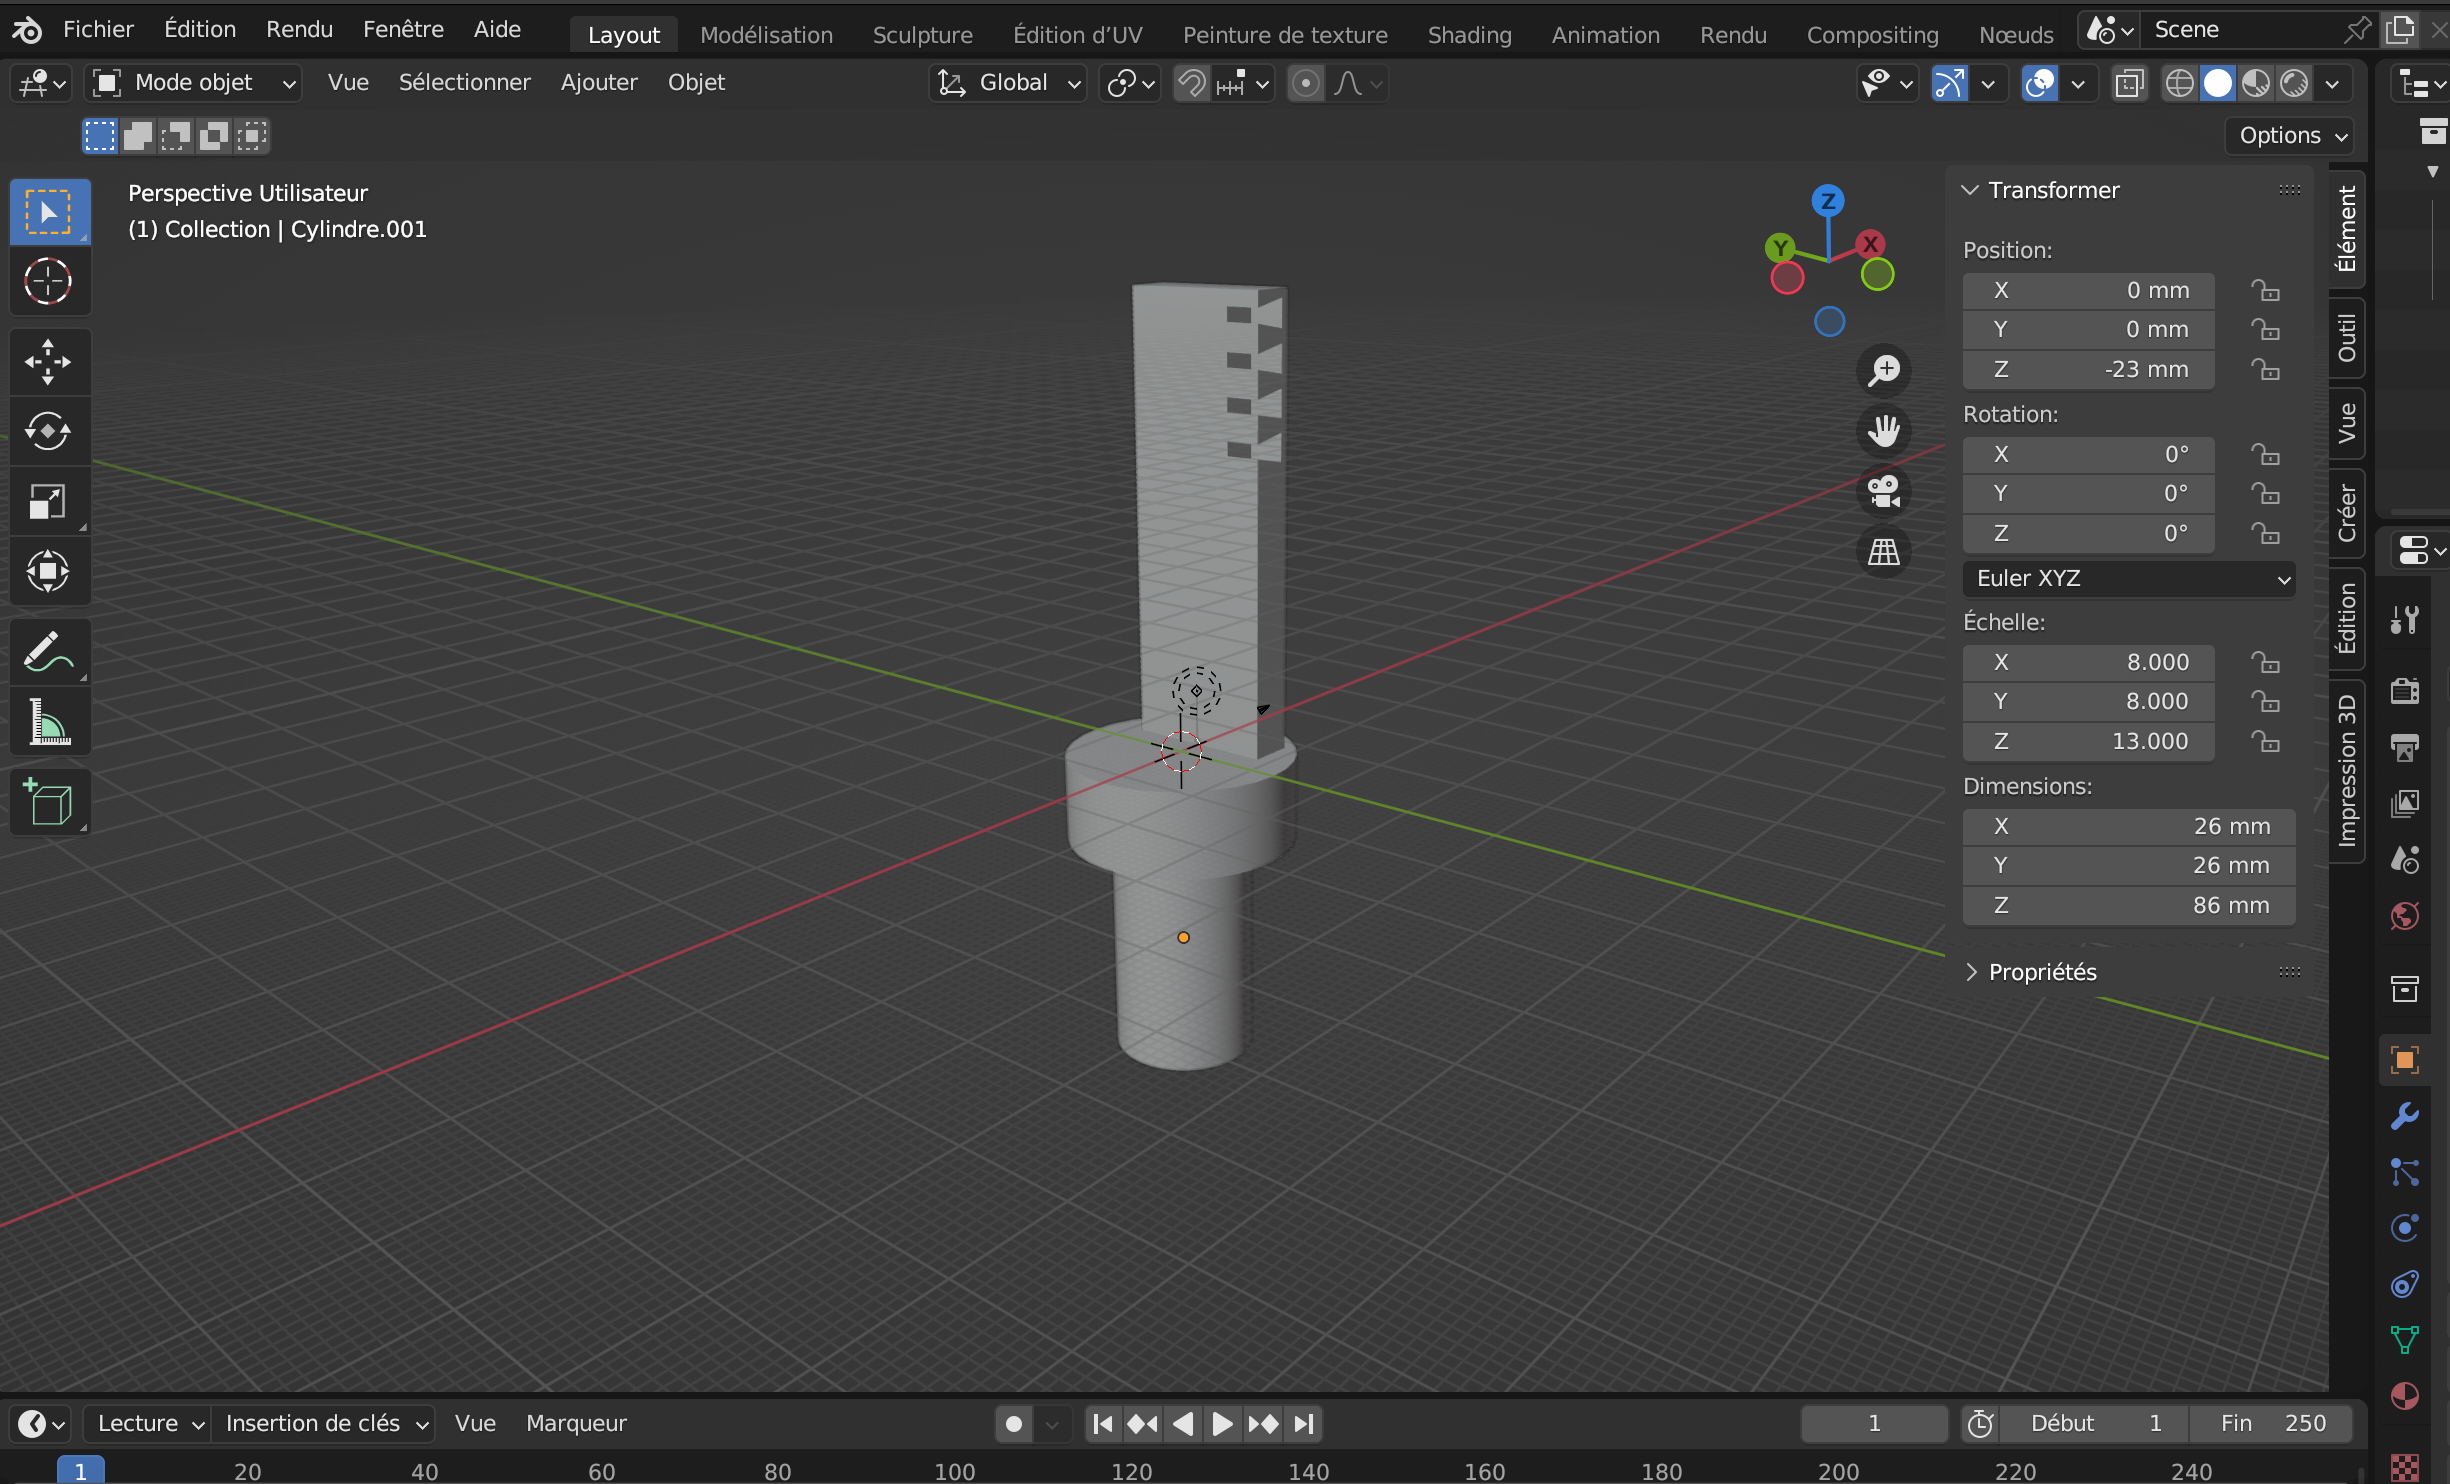The image size is (2450, 1484).
Task: Activate the Annotate pencil tool
Action: point(48,652)
